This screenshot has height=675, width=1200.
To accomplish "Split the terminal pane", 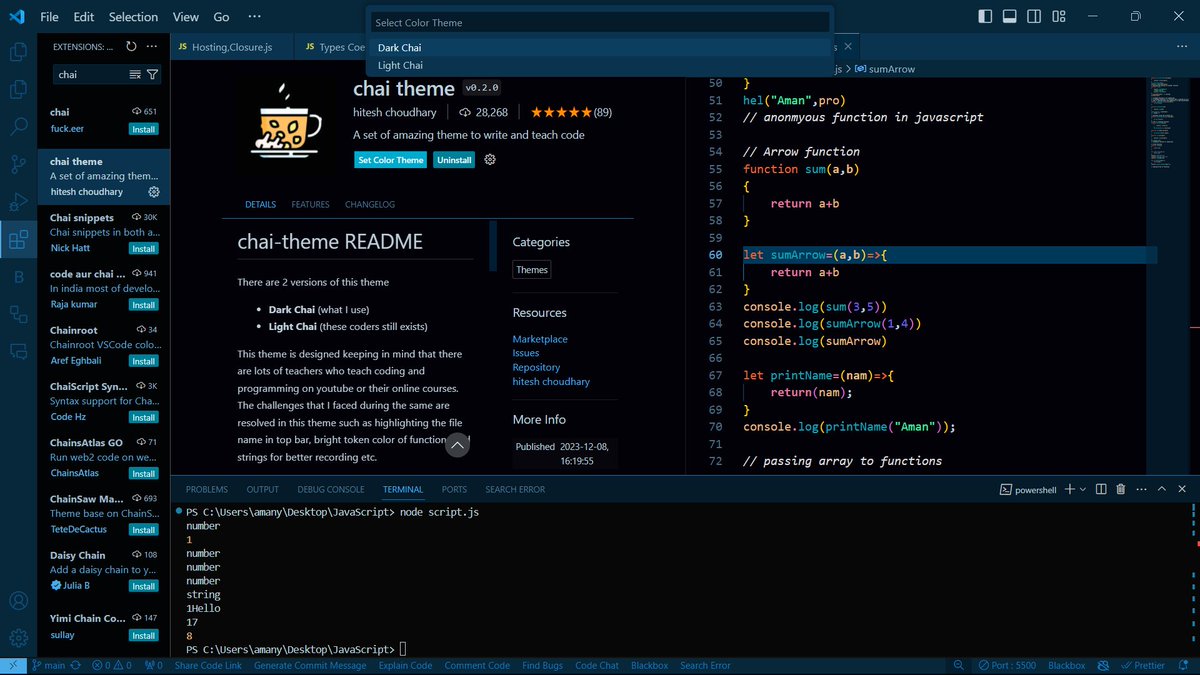I will coord(1101,489).
